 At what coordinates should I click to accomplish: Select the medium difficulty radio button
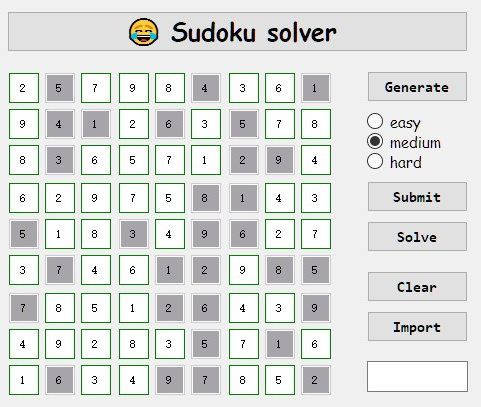click(375, 141)
